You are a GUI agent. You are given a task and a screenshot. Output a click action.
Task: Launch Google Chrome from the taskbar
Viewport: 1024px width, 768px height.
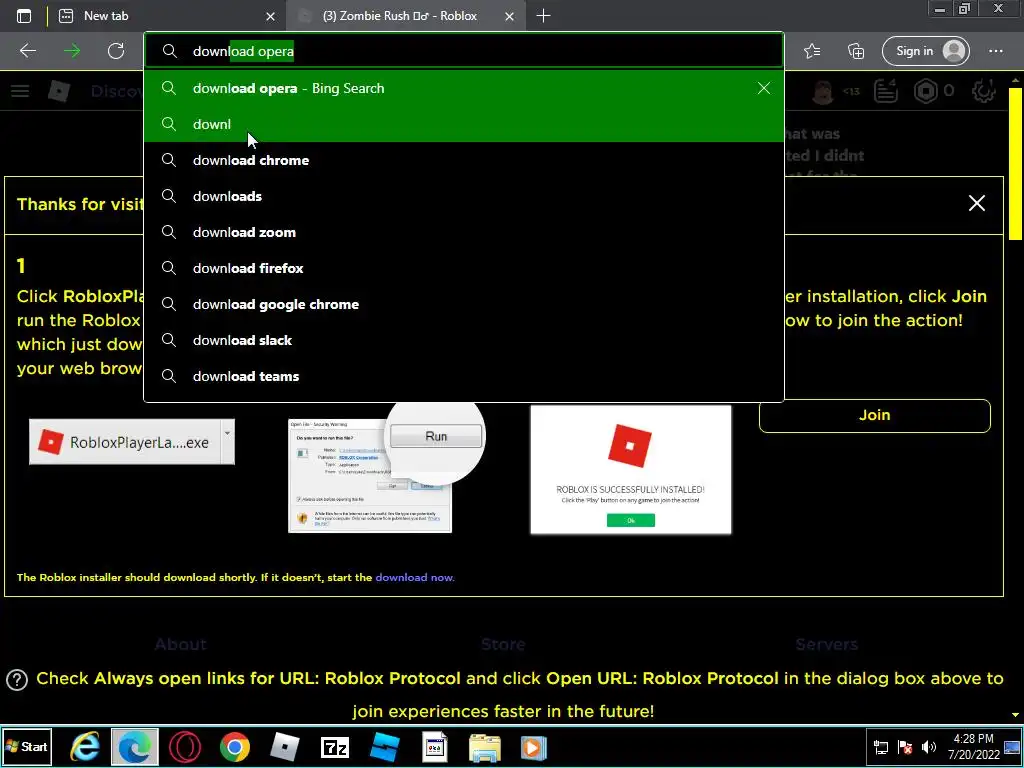[x=235, y=747]
